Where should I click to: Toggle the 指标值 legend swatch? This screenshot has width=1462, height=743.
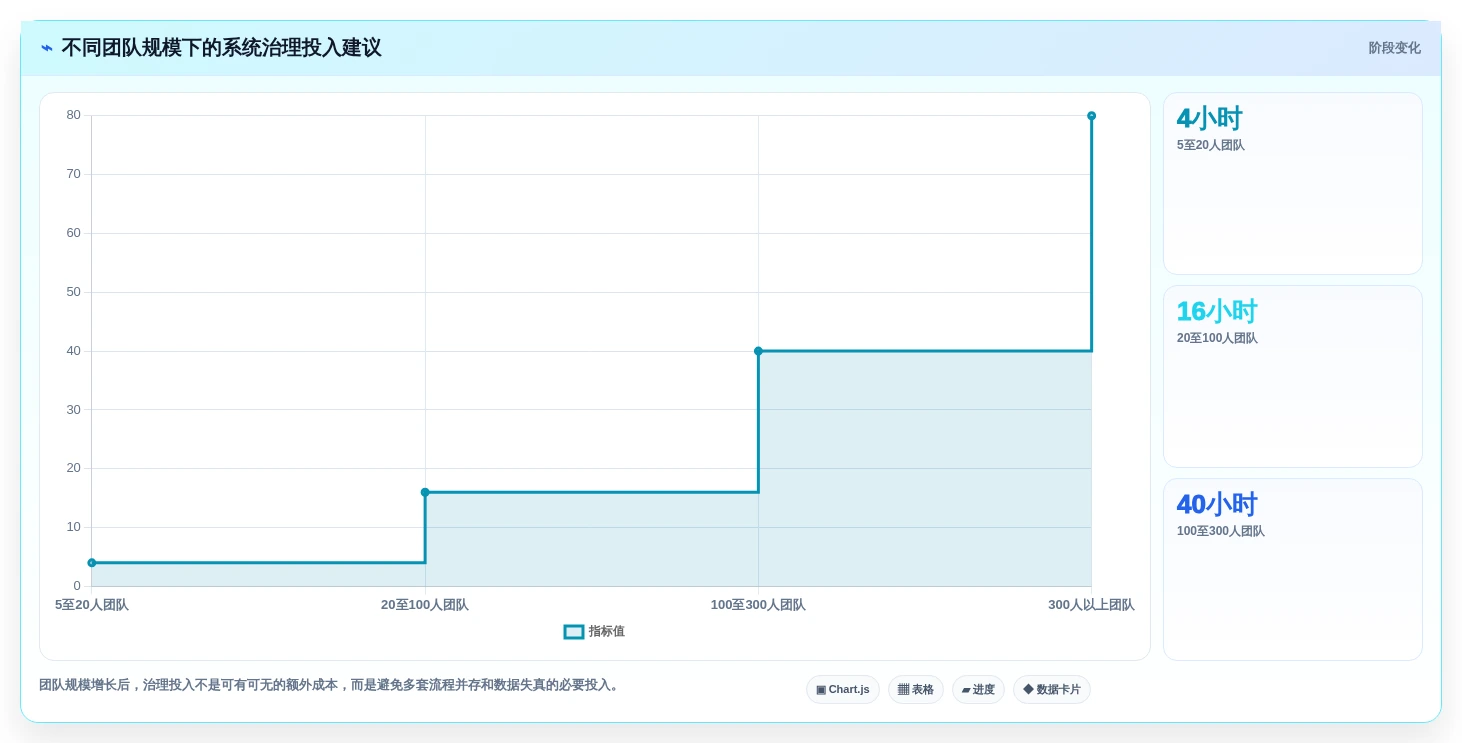tap(574, 632)
